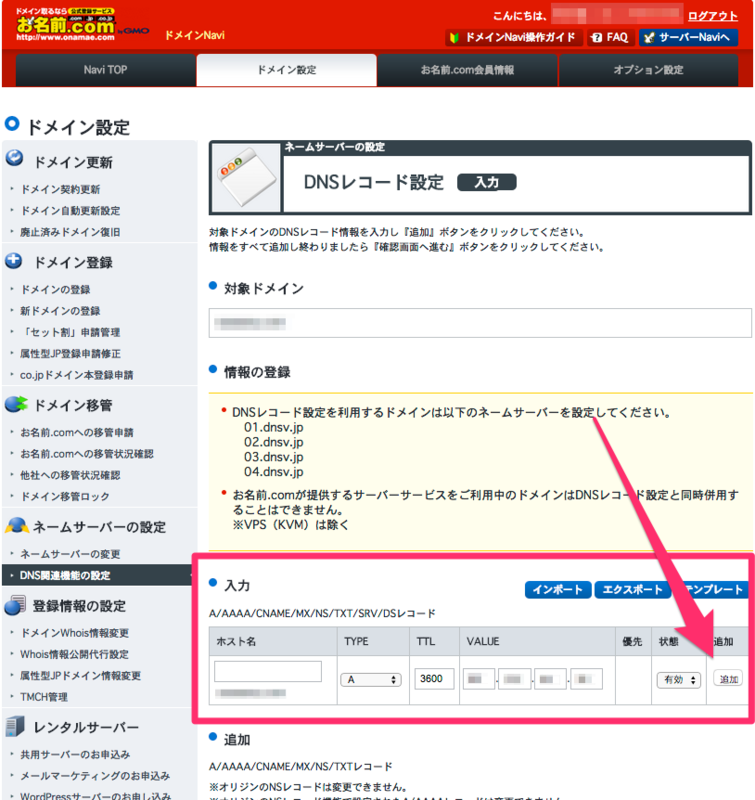Open the お名前.com会員情報 tab
755x800 pixels.
467,70
